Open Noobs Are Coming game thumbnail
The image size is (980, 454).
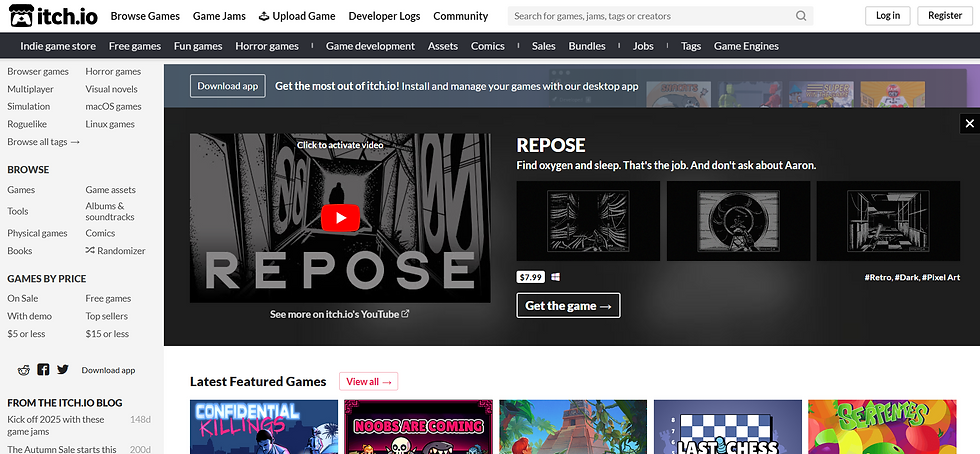[x=419, y=427]
